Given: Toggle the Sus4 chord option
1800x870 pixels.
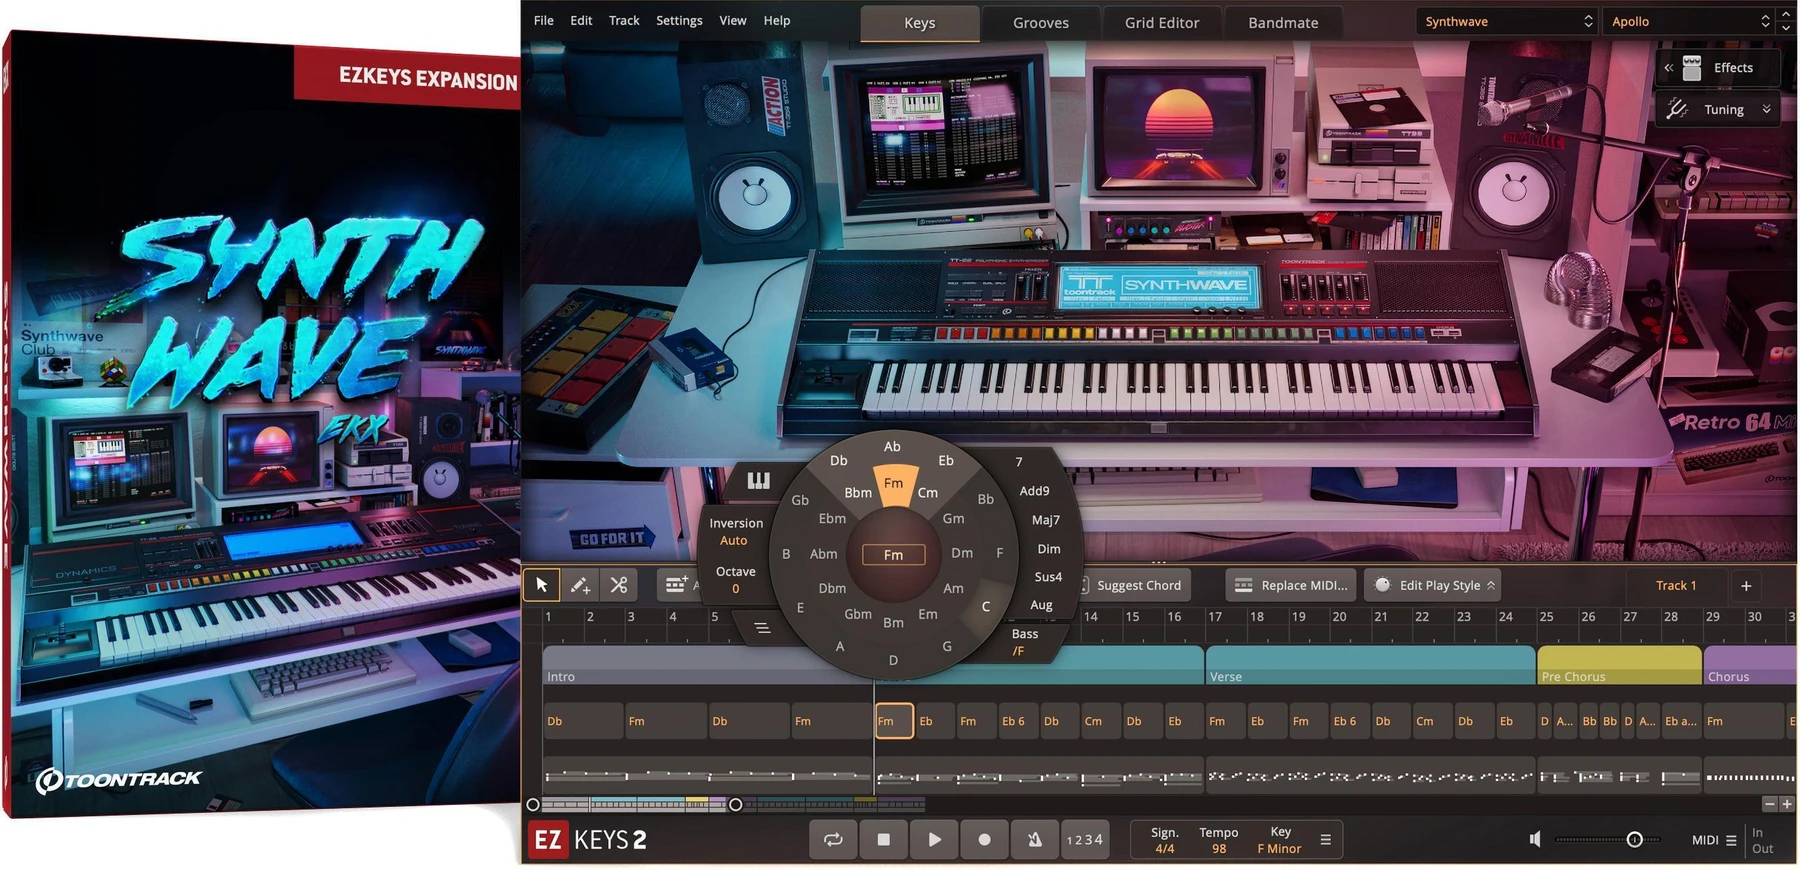Looking at the screenshot, I should point(1048,577).
